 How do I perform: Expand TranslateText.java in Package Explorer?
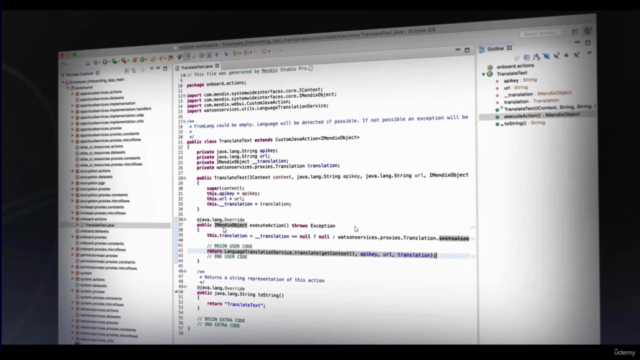[x=77, y=225]
